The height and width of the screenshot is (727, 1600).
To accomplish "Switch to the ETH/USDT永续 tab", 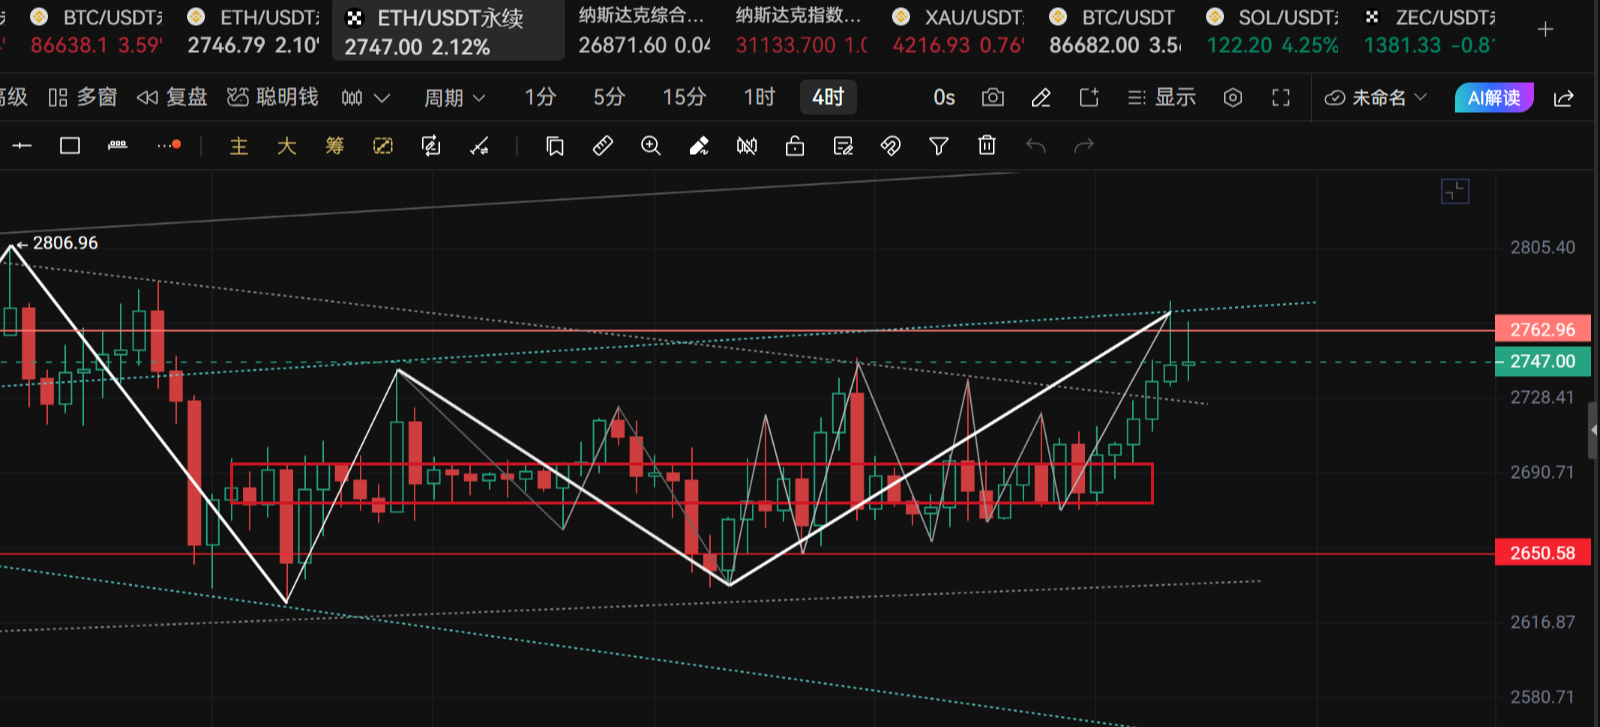I will coord(448,31).
